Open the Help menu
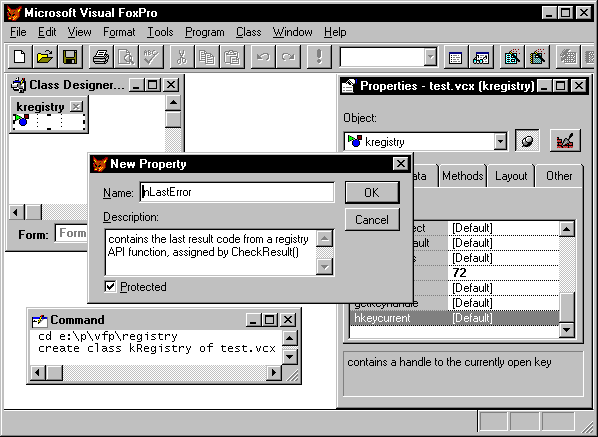This screenshot has height=437, width=598. click(335, 32)
